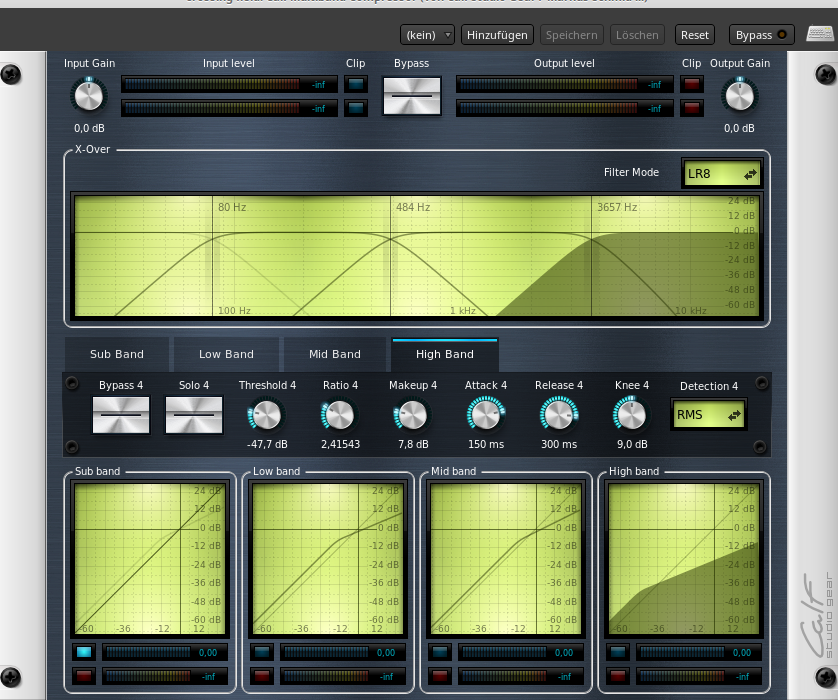838x700 pixels.
Task: Click the Makeup 4 knob
Action: click(x=413, y=415)
